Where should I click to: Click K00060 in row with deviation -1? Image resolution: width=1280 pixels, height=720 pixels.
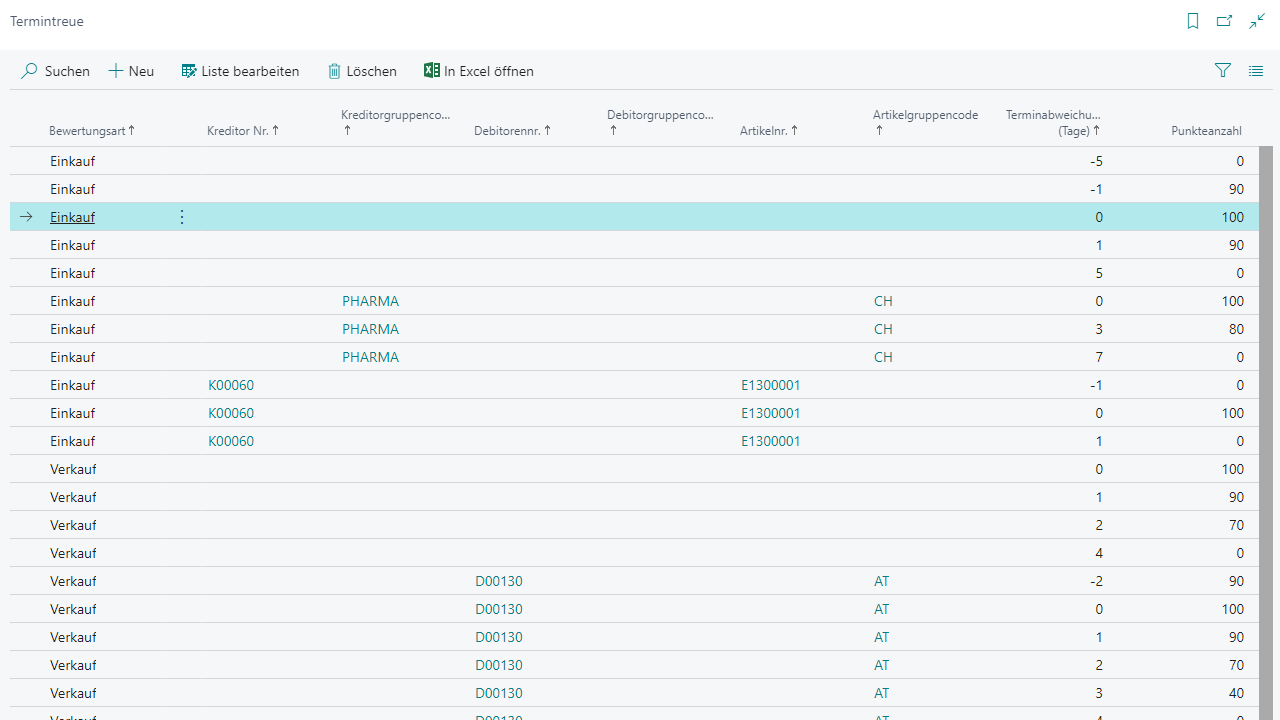231,385
